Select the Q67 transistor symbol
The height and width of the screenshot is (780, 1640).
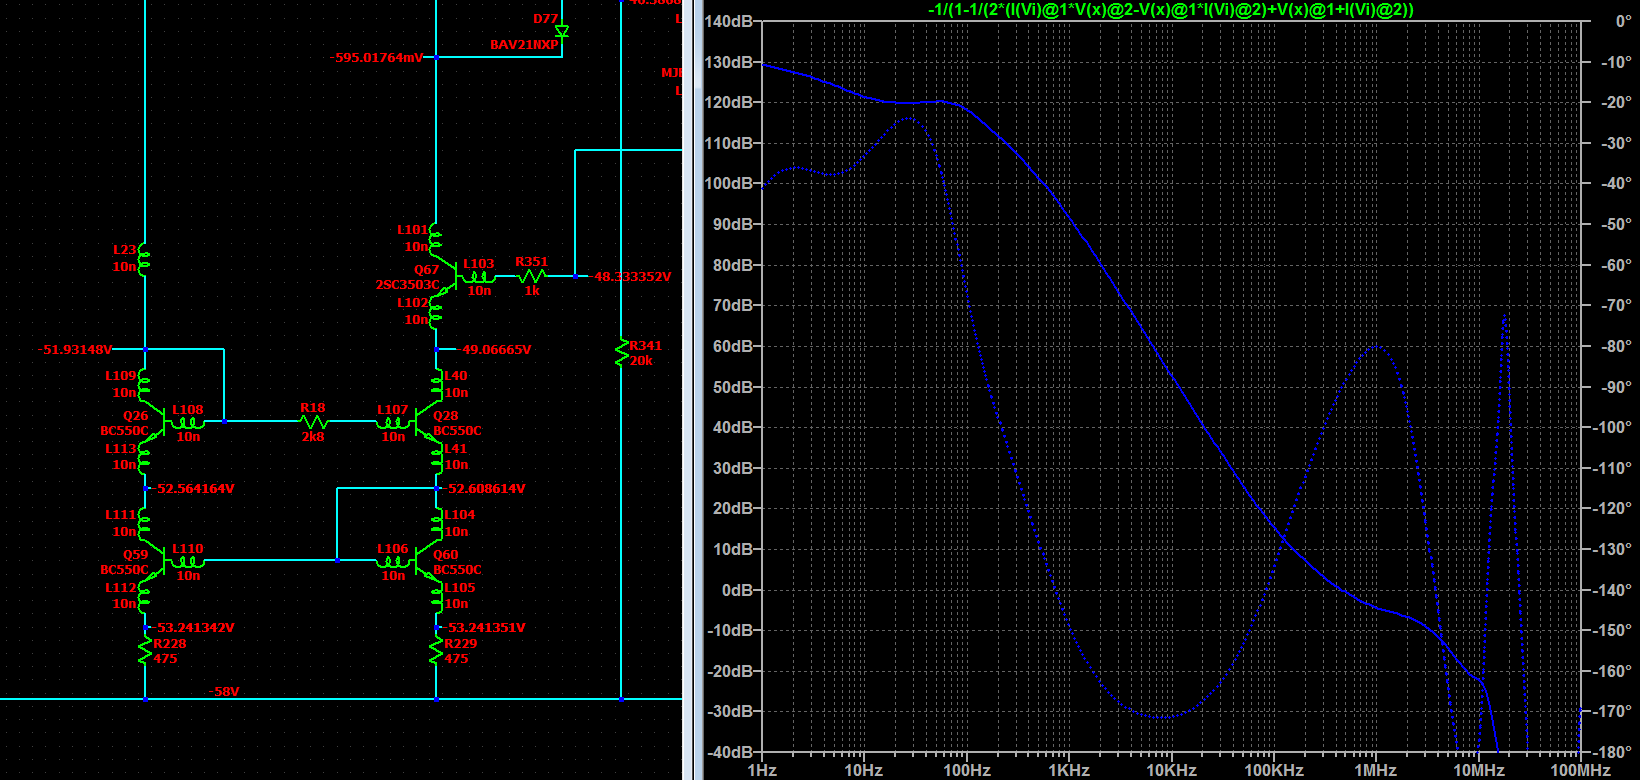(447, 275)
